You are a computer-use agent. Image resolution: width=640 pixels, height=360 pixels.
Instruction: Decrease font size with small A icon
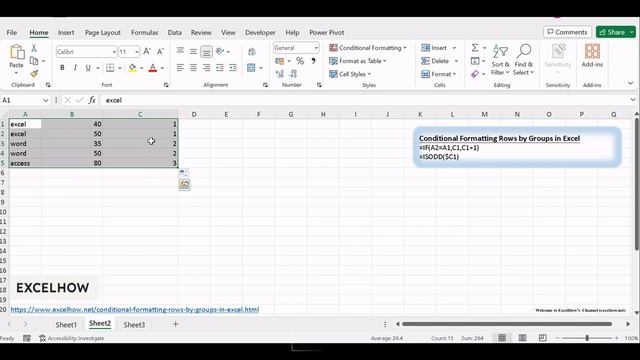click(160, 51)
